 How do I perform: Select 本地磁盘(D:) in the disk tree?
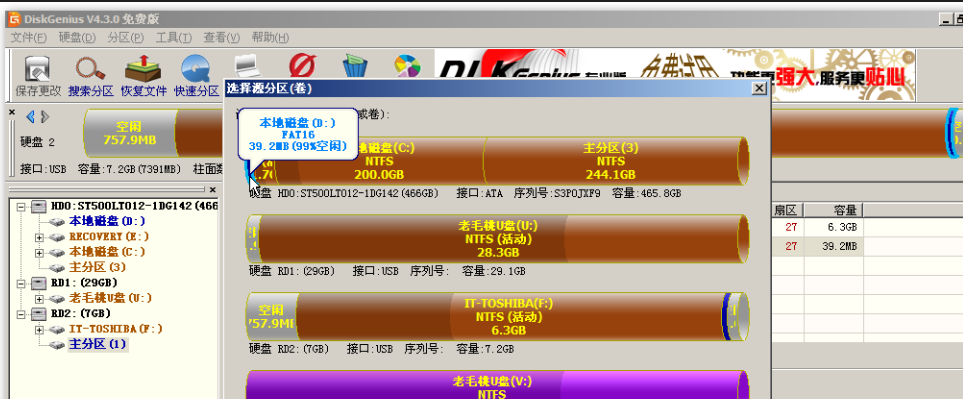[107, 221]
